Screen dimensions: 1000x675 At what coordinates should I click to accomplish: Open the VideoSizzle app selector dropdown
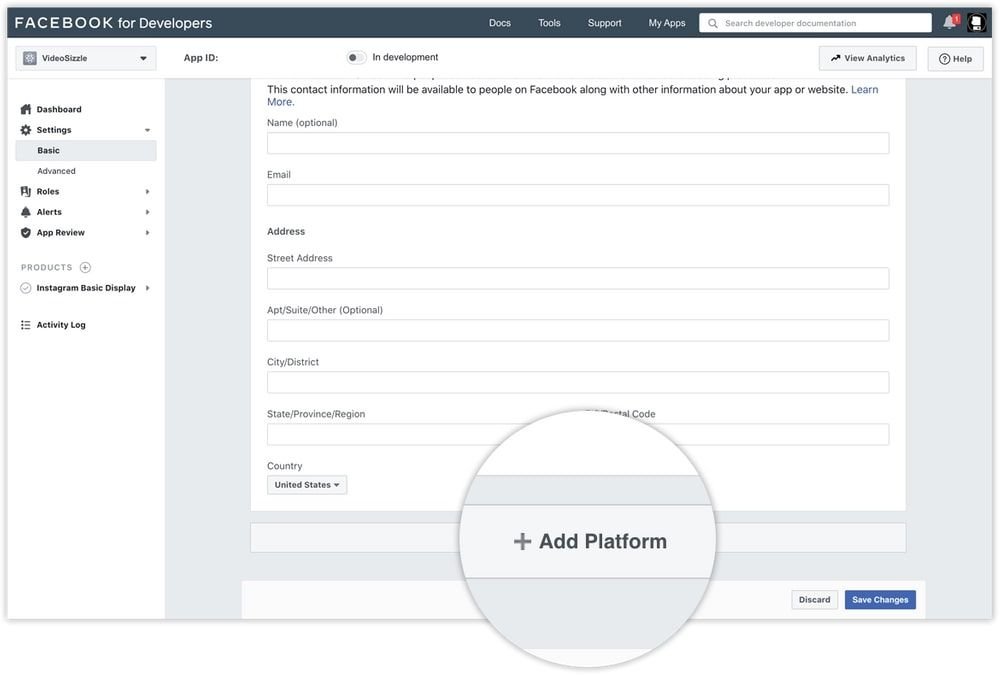[85, 58]
